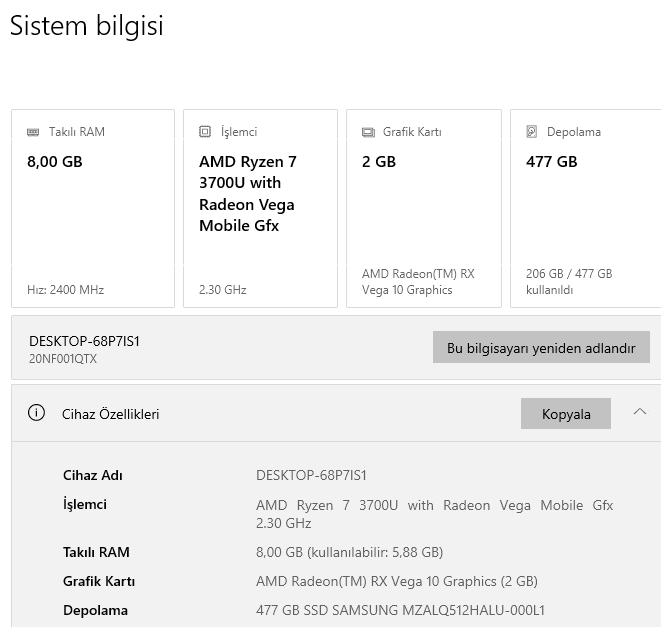Click the 2 GB value in graphics card tile

pos(379,162)
